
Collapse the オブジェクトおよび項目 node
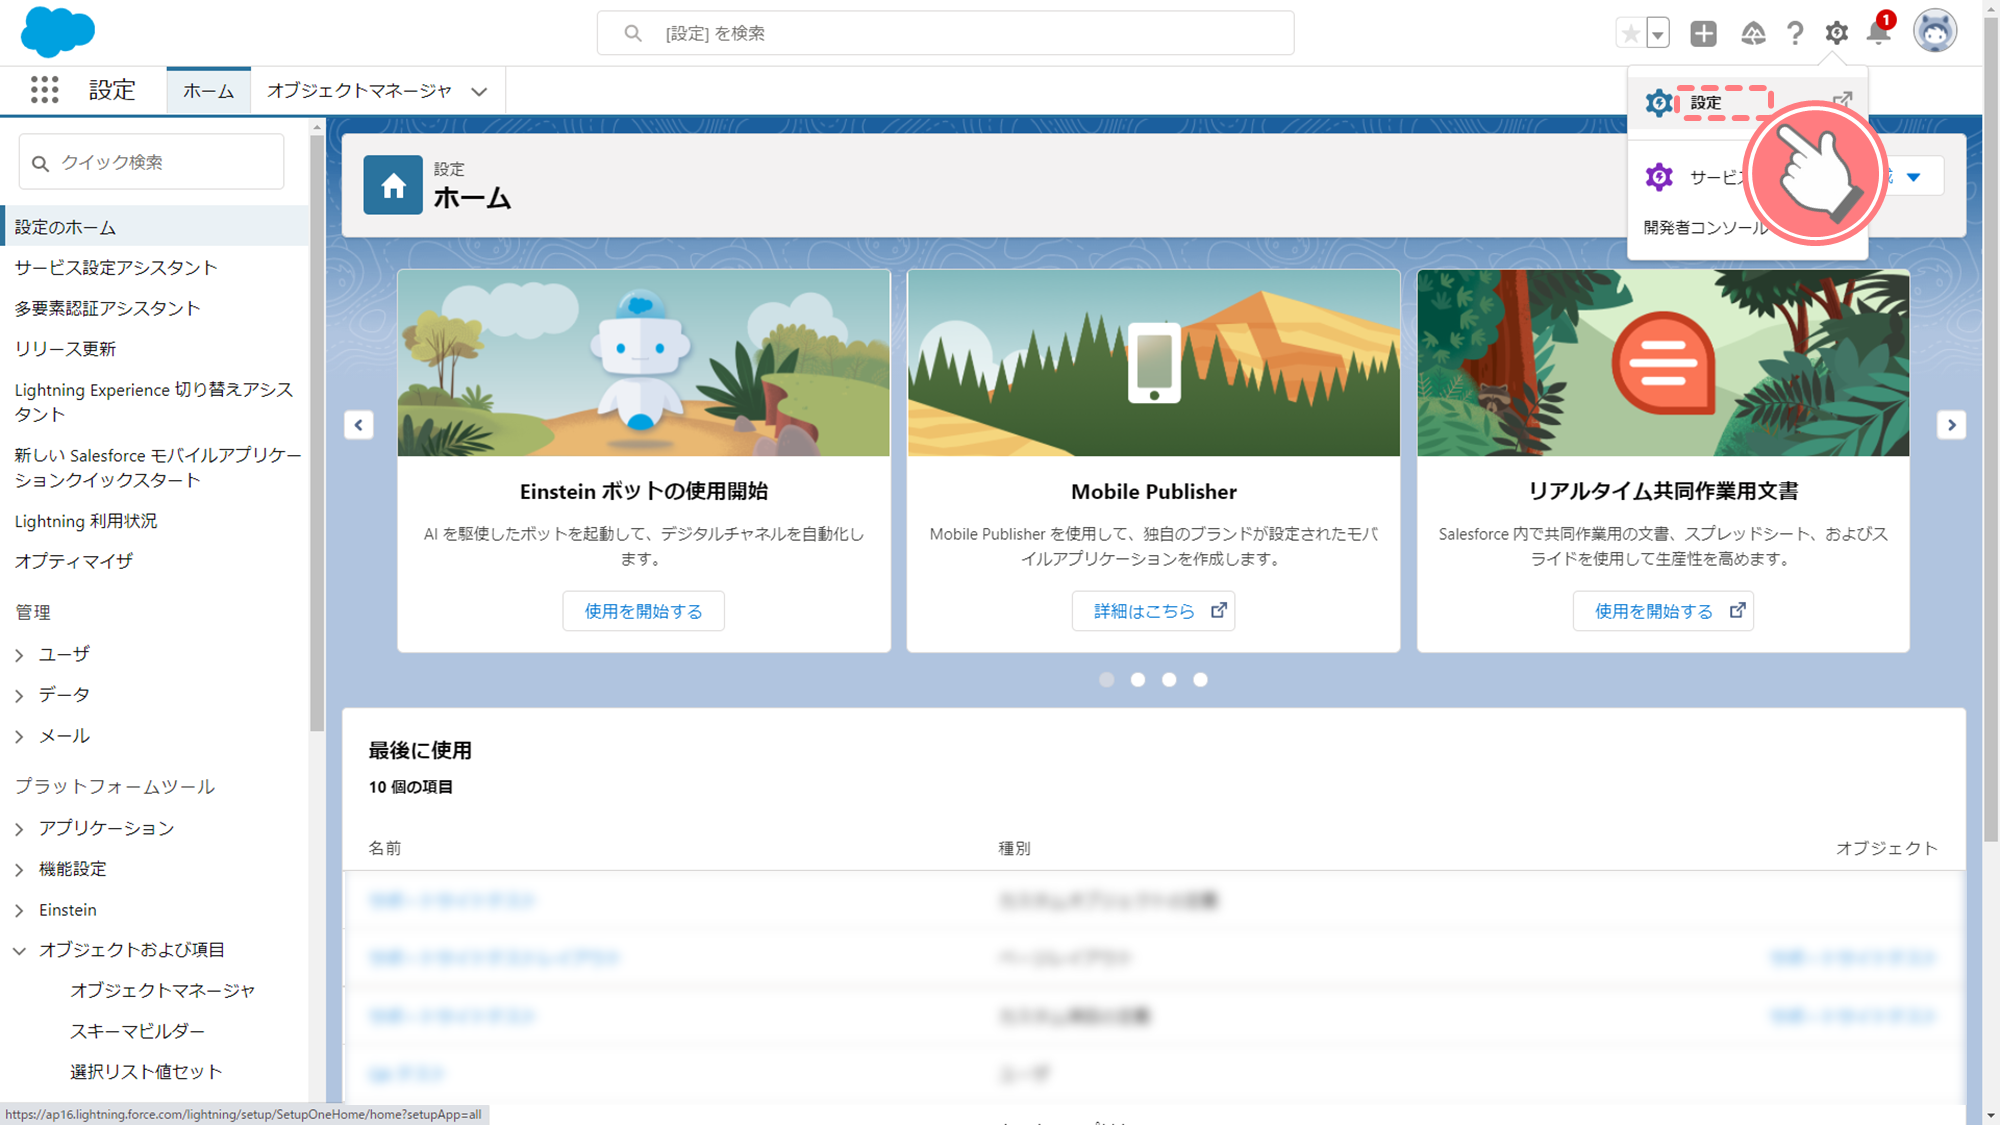coord(19,950)
